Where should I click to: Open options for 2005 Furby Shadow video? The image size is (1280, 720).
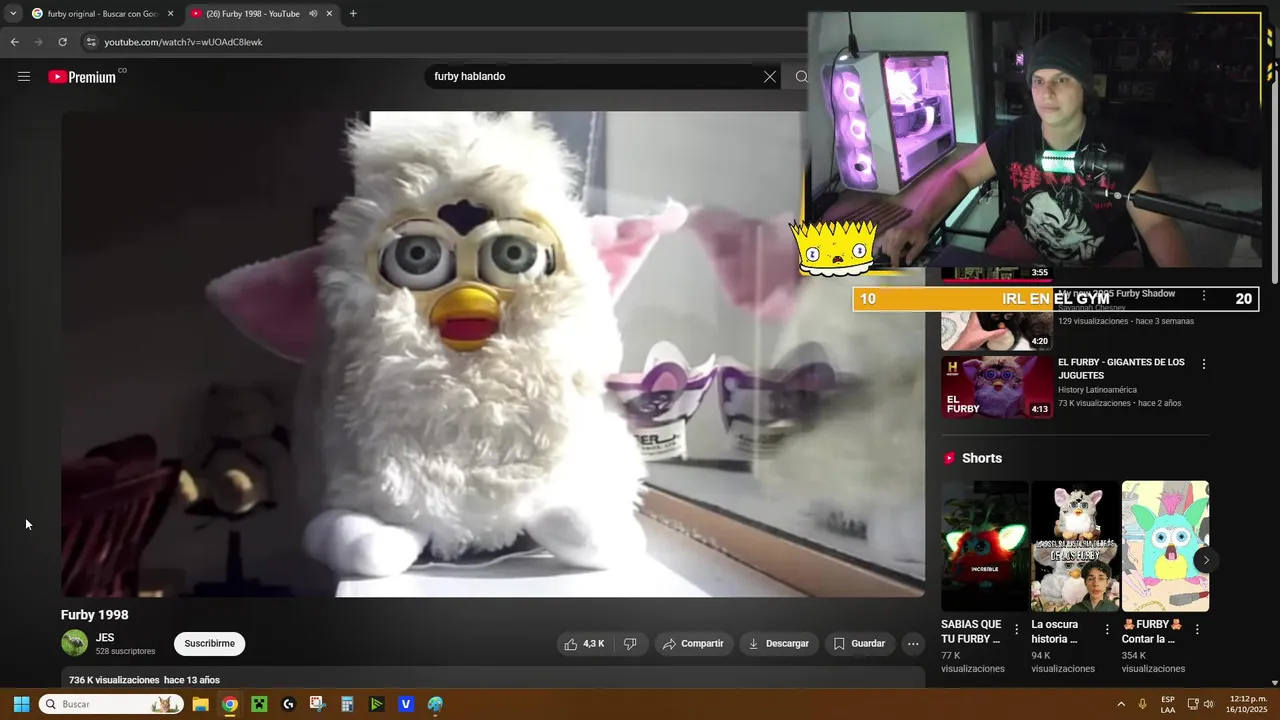click(1204, 296)
